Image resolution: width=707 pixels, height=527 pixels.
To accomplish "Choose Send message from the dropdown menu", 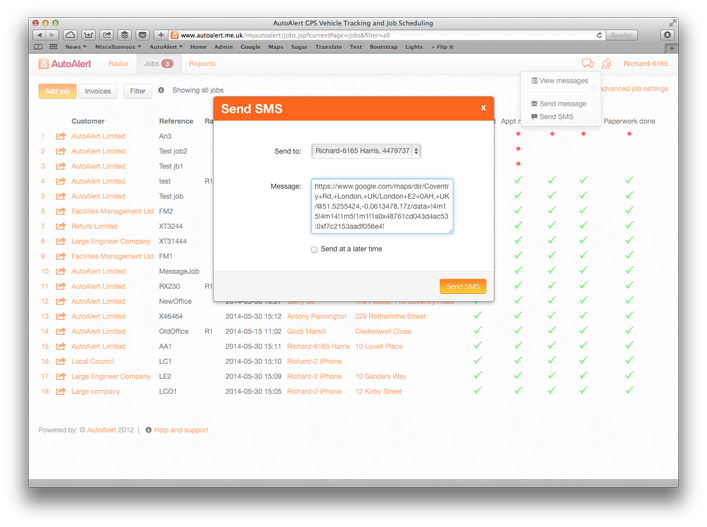I will (x=559, y=104).
